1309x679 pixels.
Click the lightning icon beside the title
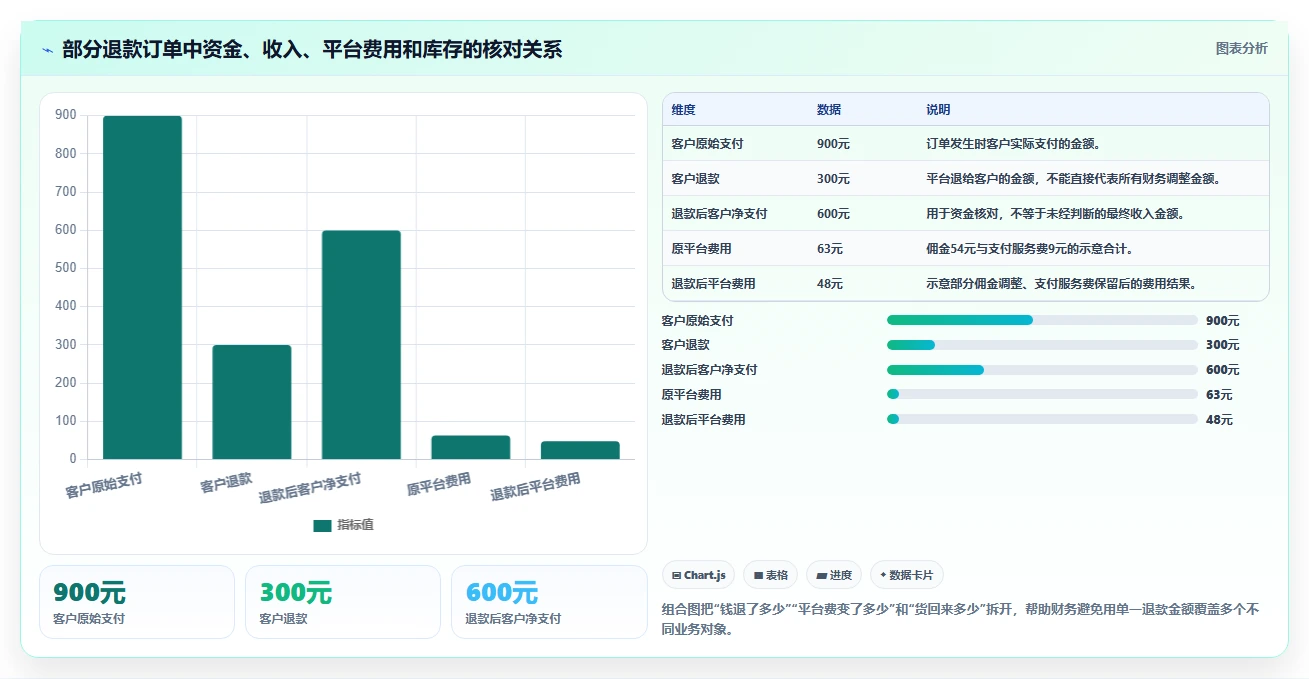pyautogui.click(x=47, y=50)
